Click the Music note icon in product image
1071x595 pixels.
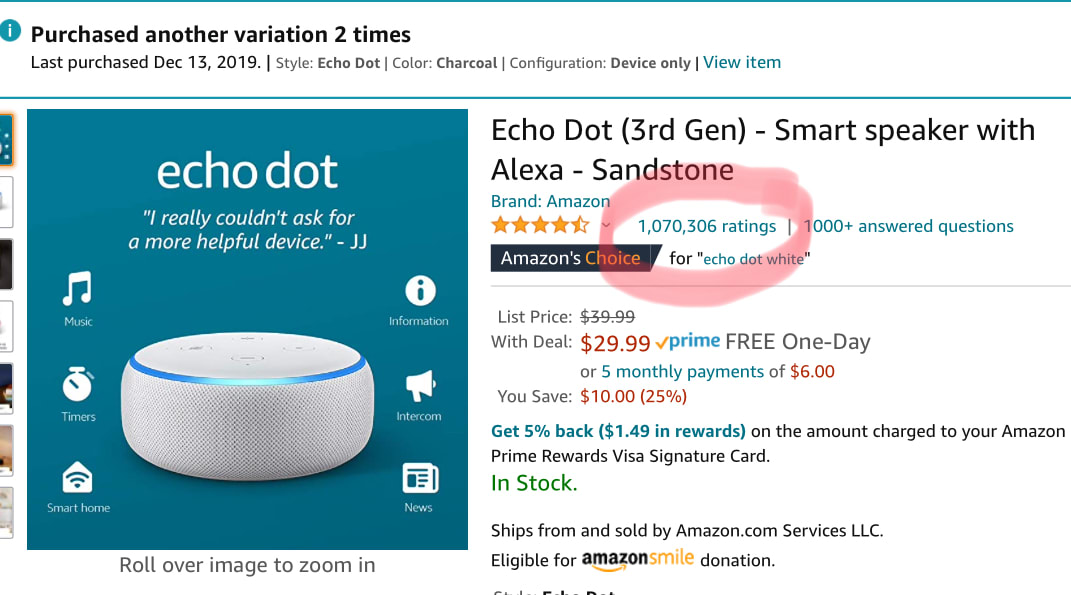pos(78,290)
